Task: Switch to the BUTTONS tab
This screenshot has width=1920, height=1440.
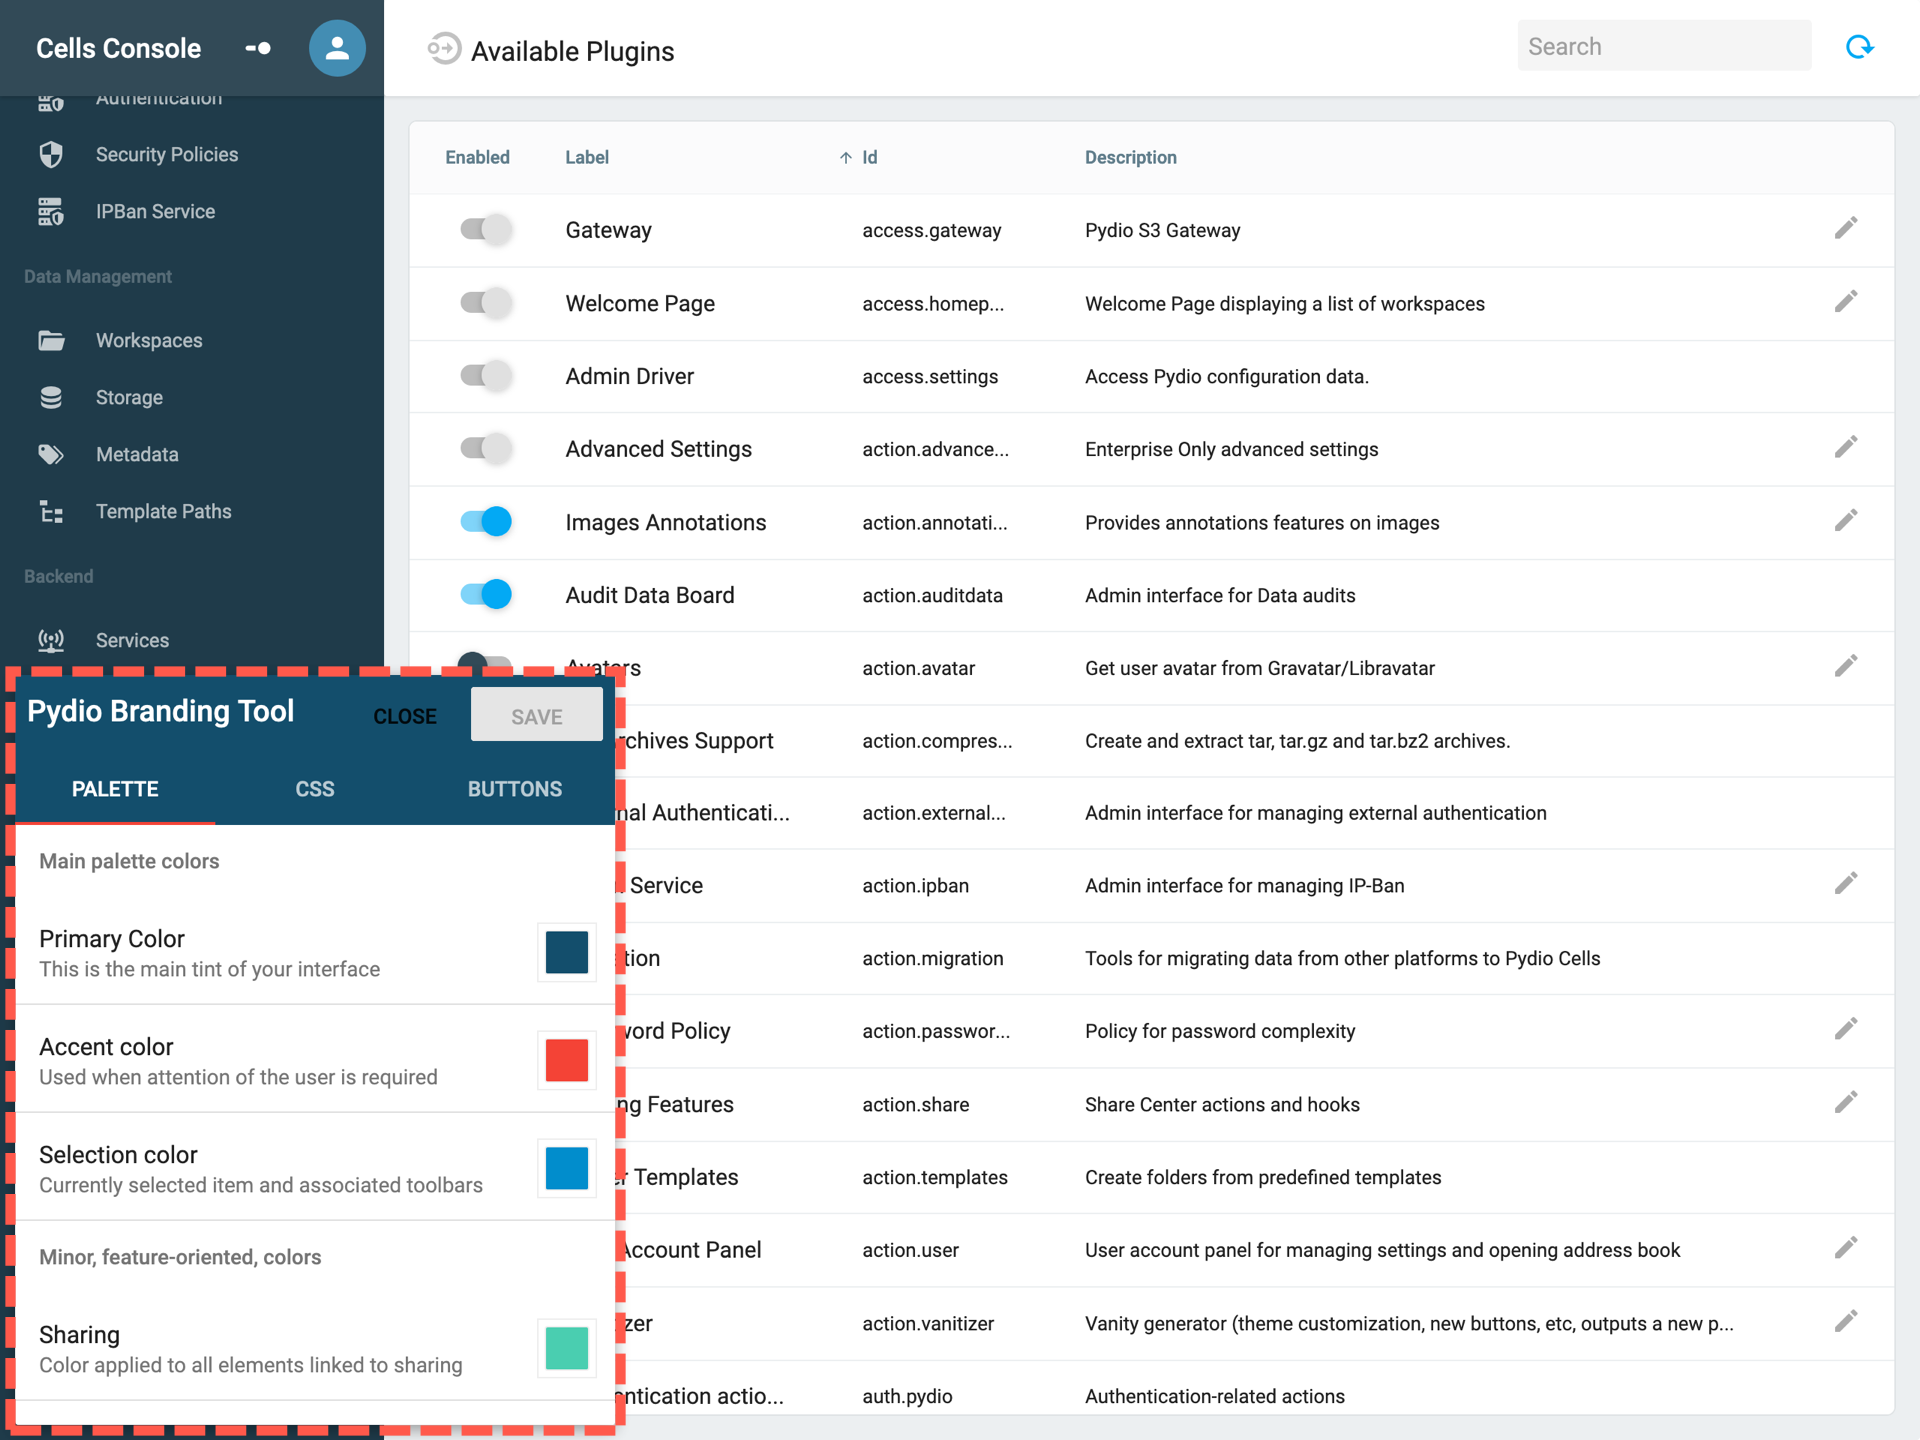Action: pyautogui.click(x=515, y=789)
